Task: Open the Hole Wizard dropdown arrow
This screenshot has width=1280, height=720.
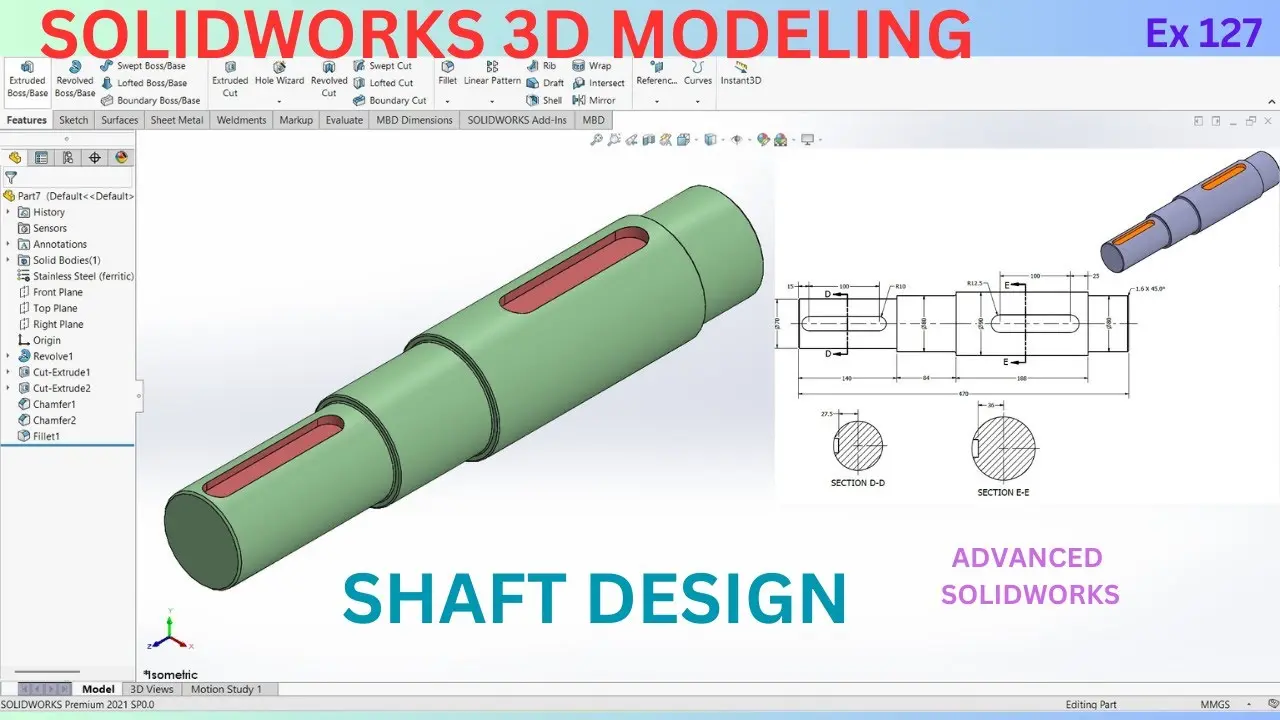Action: 279,101
